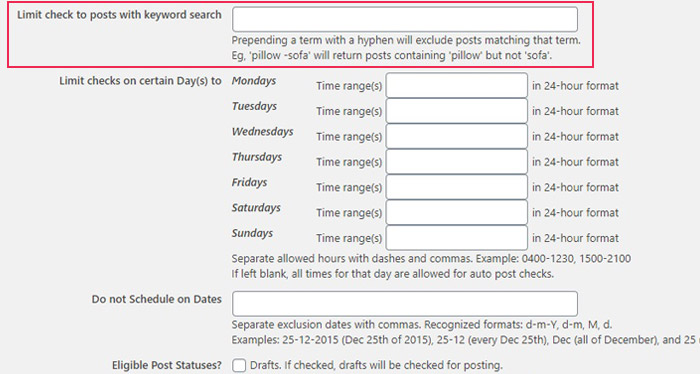Click the Eligible Post Statuses label
Screen dimensions: 700x374
(167, 365)
